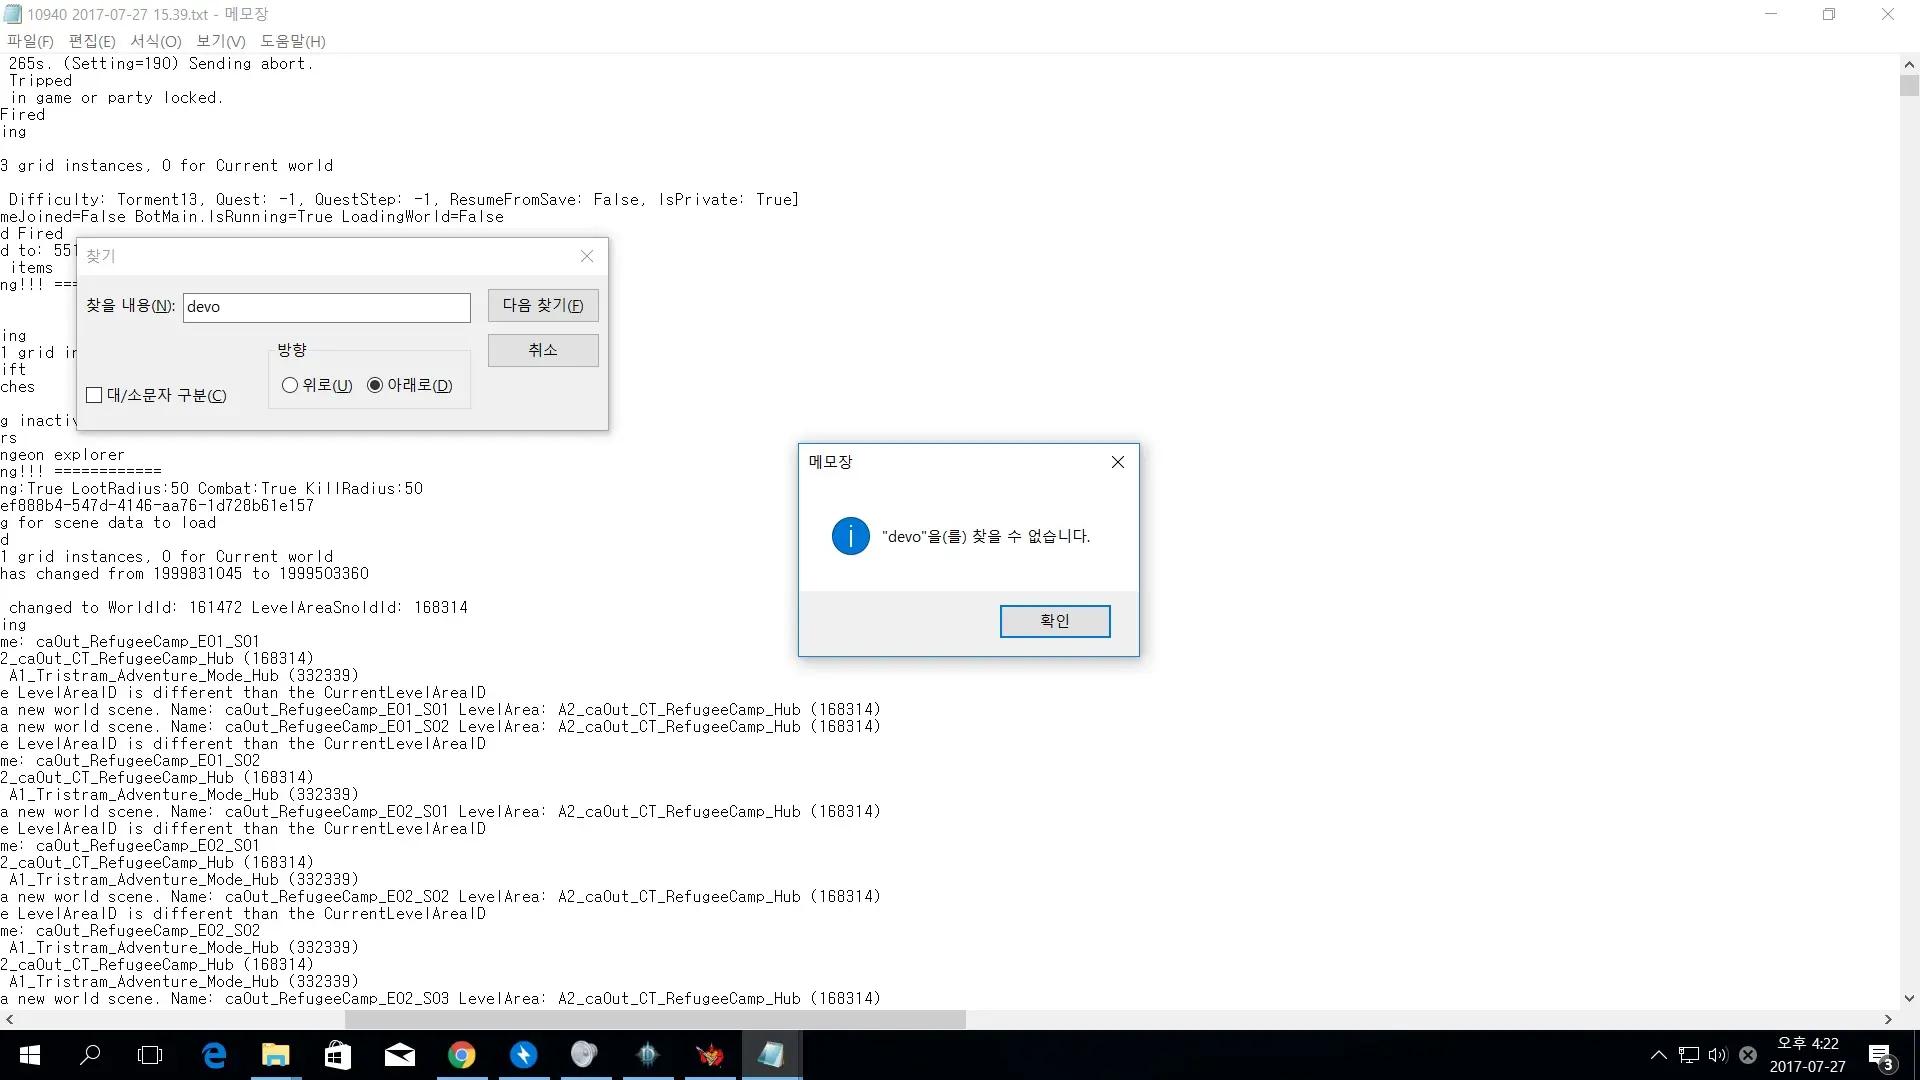Click the taskbar search magnifier icon
This screenshot has height=1080, width=1920.
point(90,1055)
